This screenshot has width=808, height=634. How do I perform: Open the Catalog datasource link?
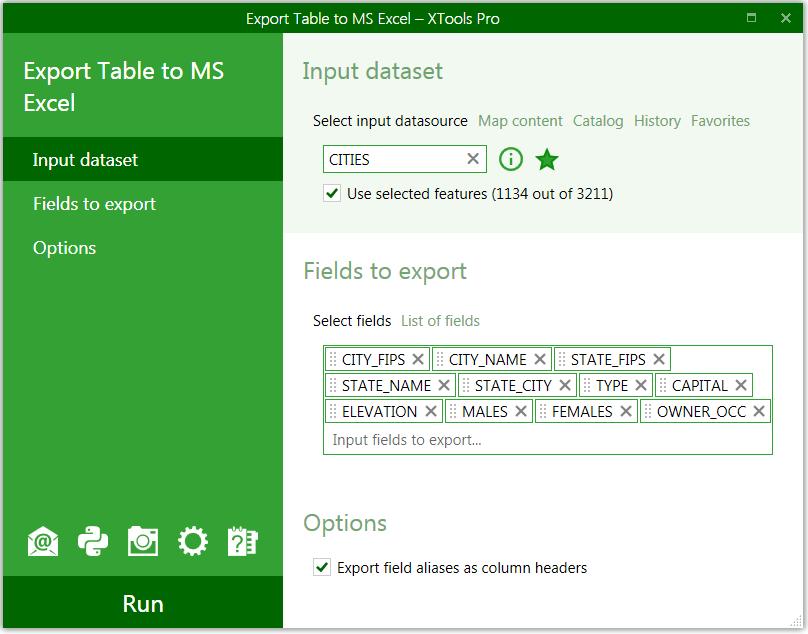[598, 121]
